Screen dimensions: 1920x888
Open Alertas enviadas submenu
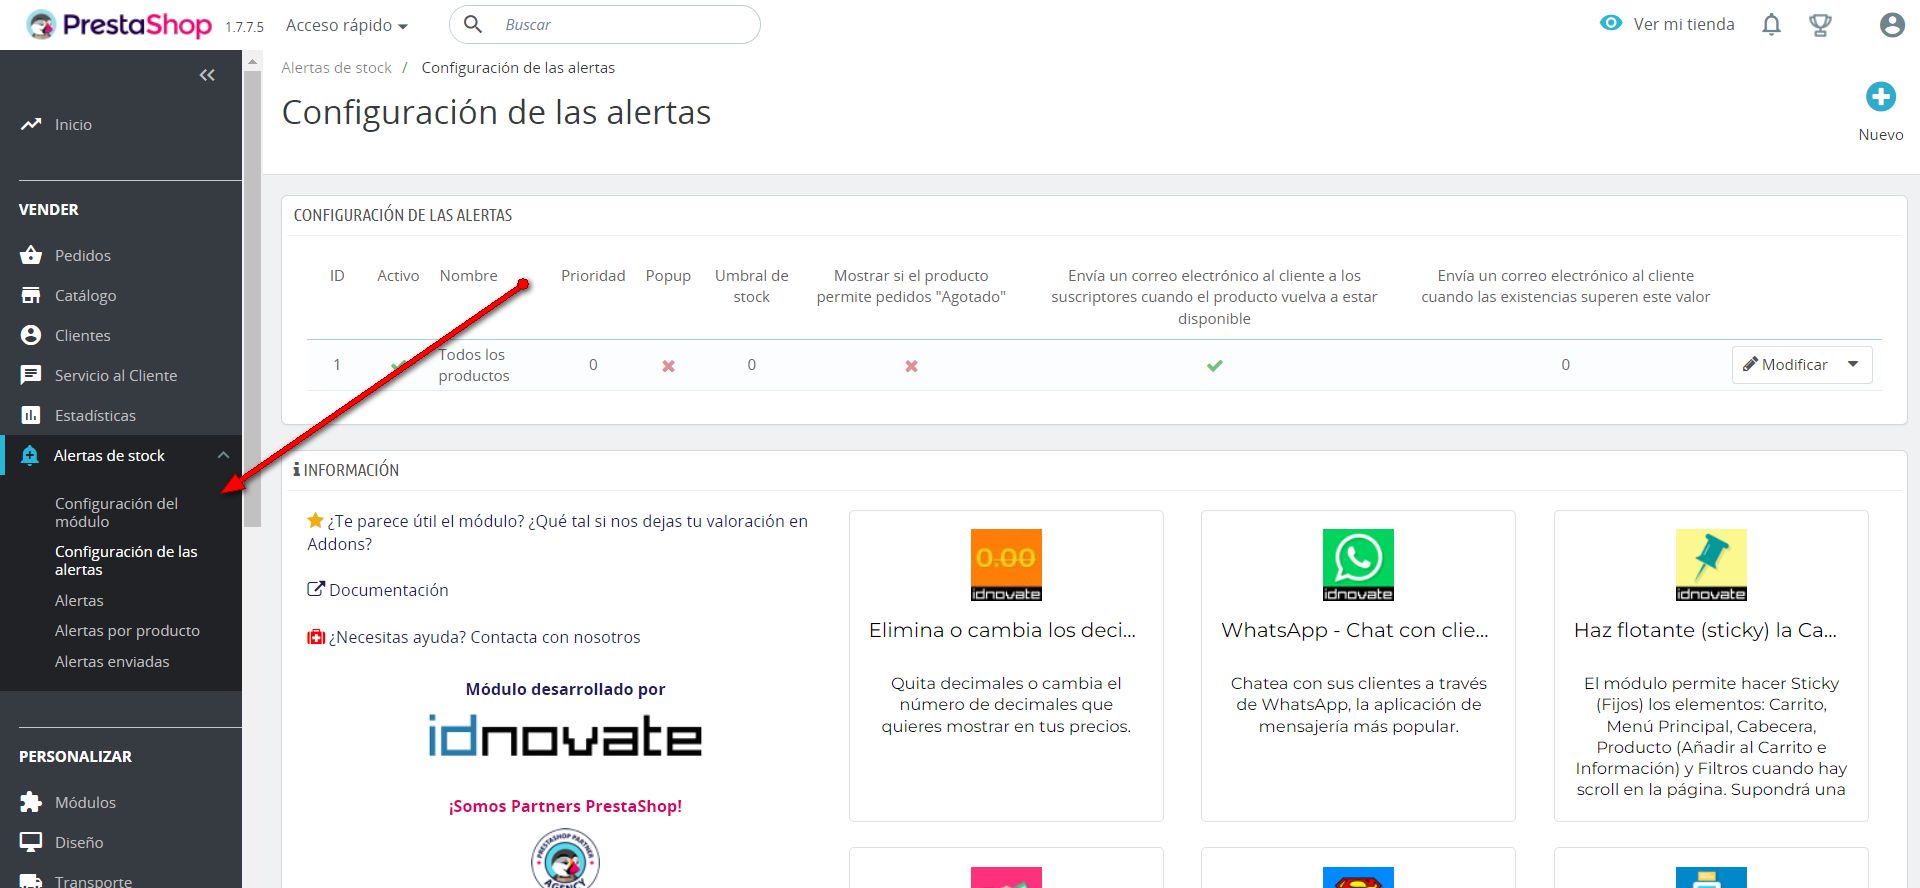point(112,661)
